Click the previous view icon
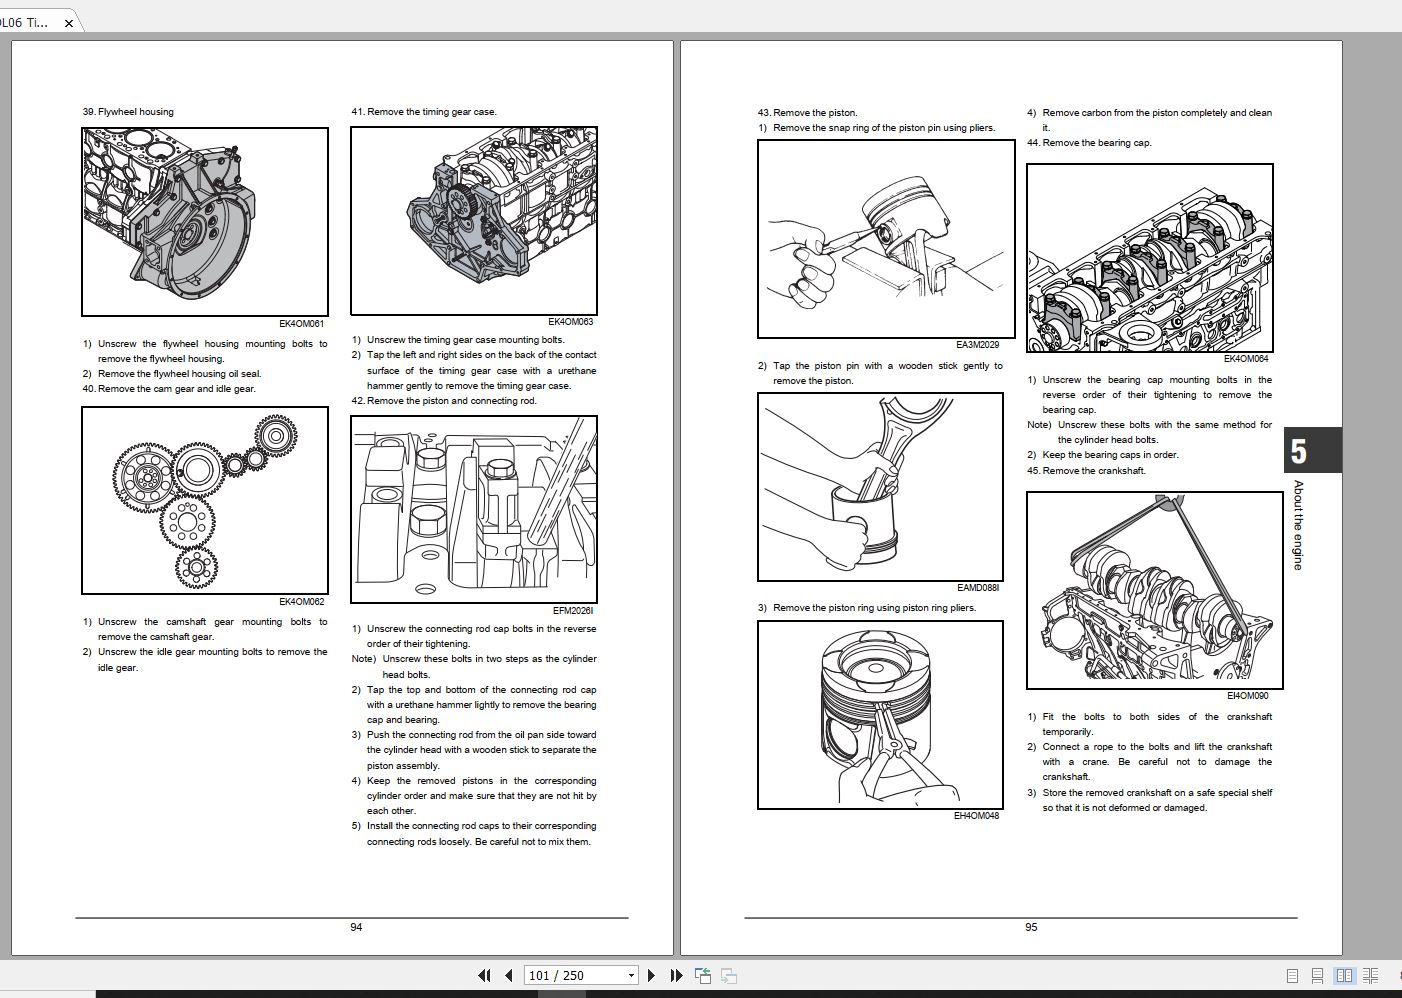This screenshot has width=1402, height=998. pyautogui.click(x=703, y=976)
